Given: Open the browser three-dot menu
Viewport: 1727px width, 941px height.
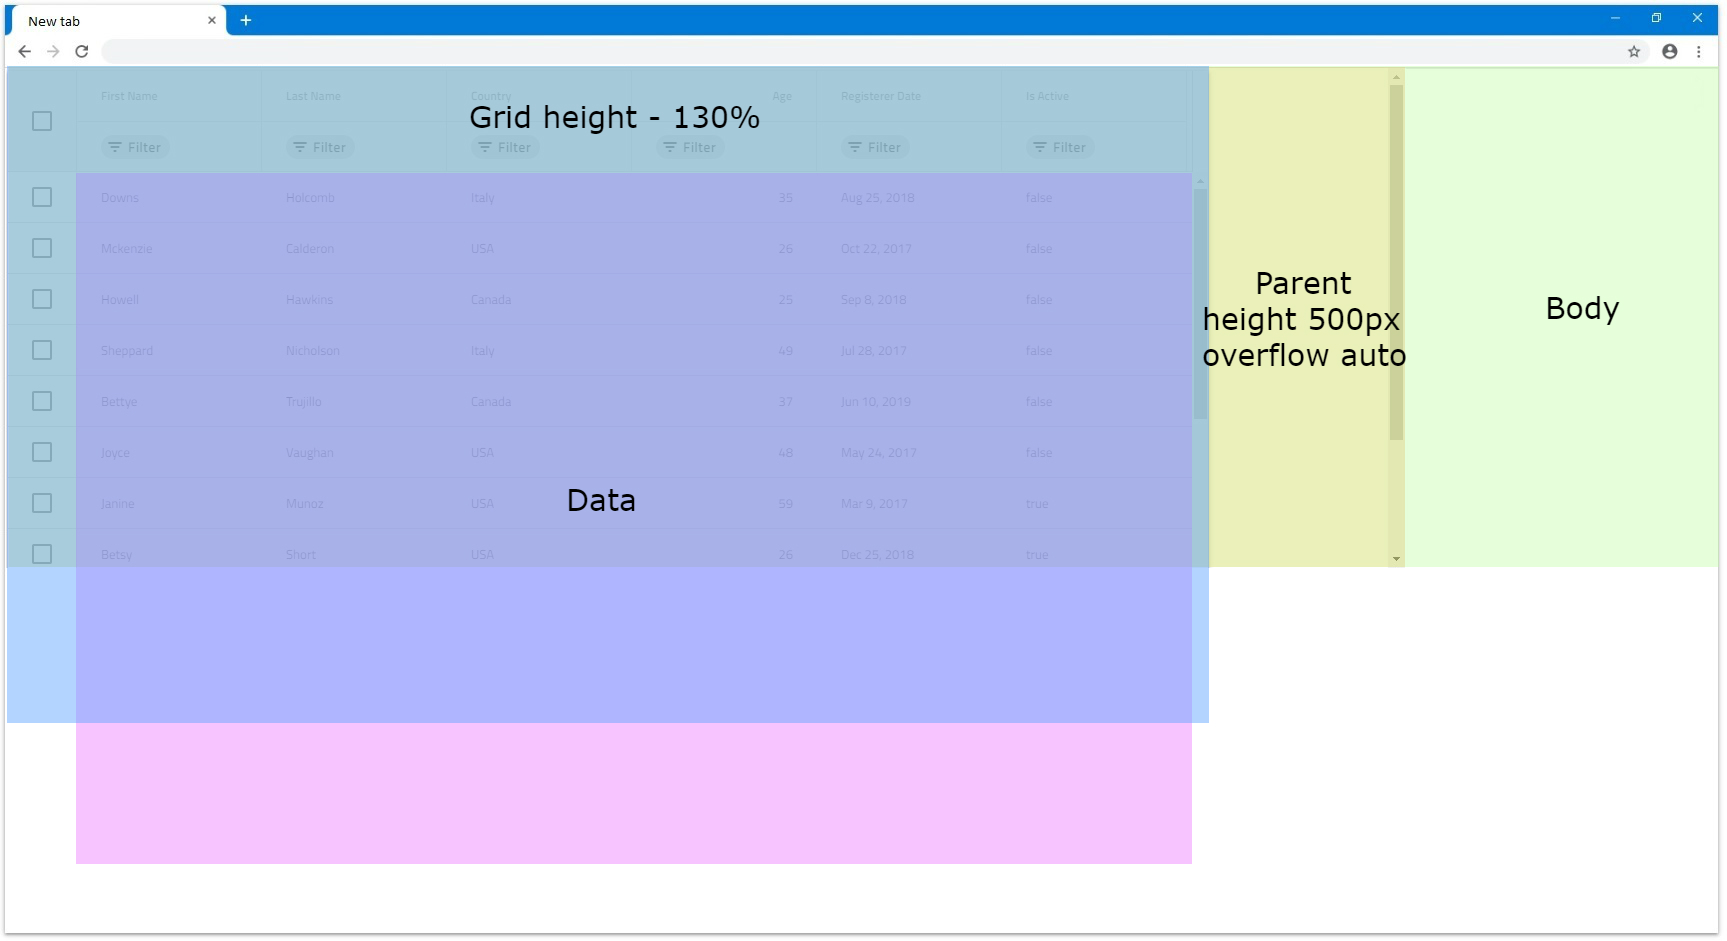Looking at the screenshot, I should [1698, 52].
